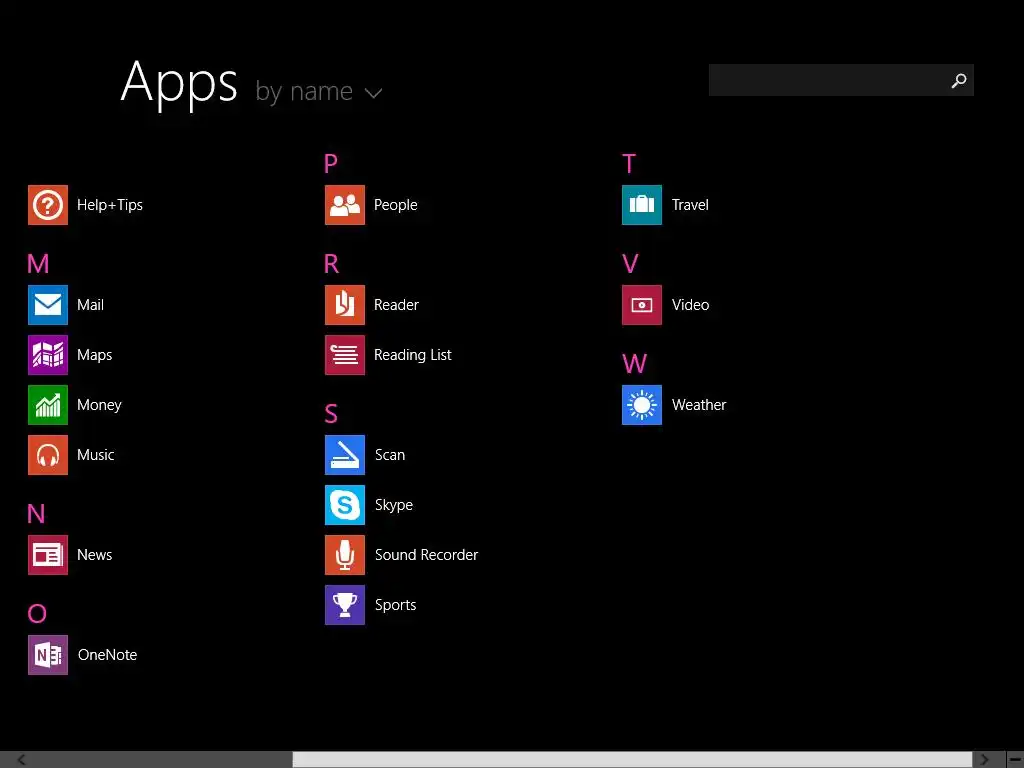Image resolution: width=1024 pixels, height=768 pixels.
Task: Click the letter W group header
Action: [635, 364]
